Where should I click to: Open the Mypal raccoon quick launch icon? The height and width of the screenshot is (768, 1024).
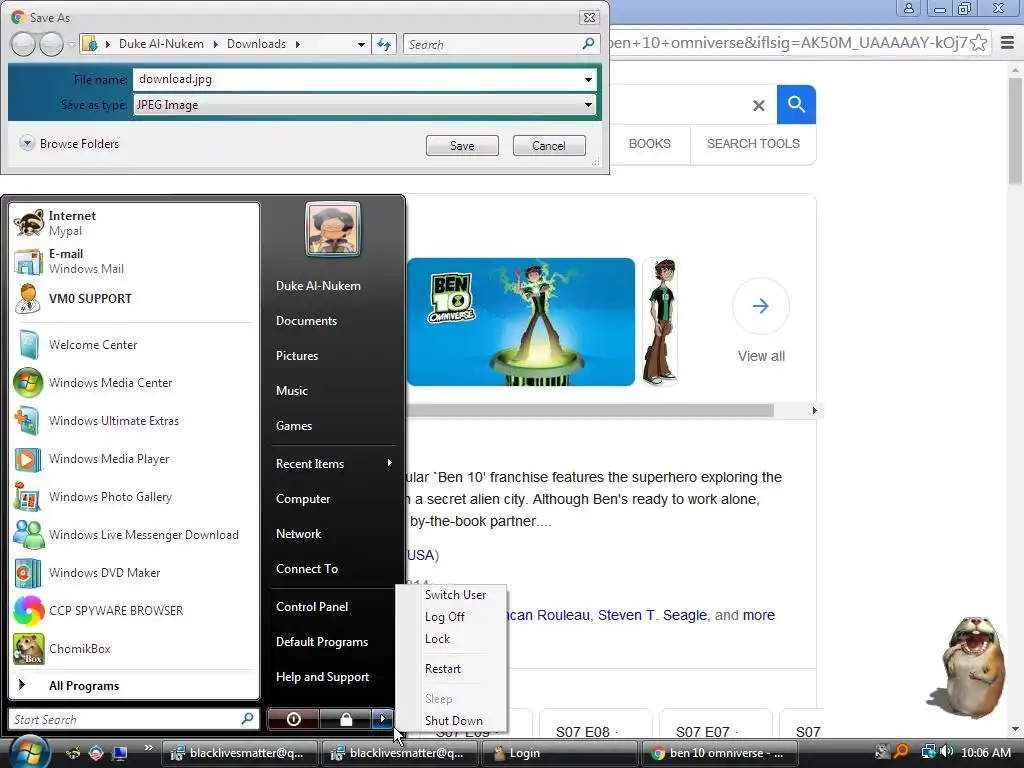[72, 753]
